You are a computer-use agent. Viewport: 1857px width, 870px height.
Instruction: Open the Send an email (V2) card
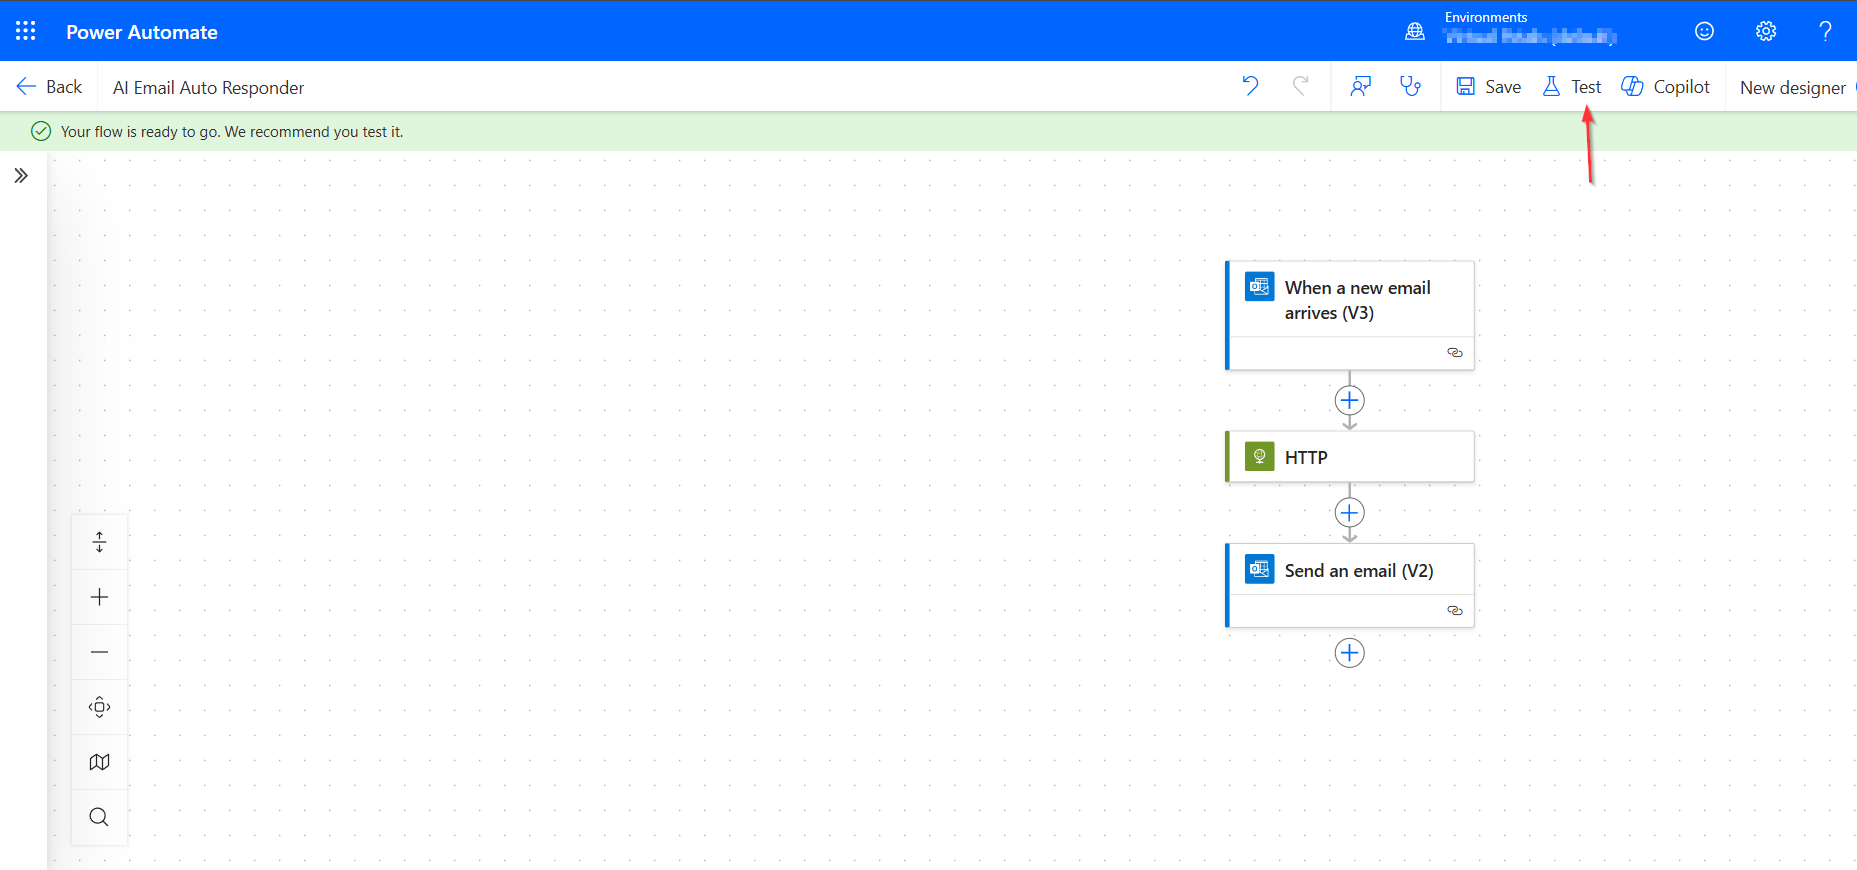[x=1350, y=586]
